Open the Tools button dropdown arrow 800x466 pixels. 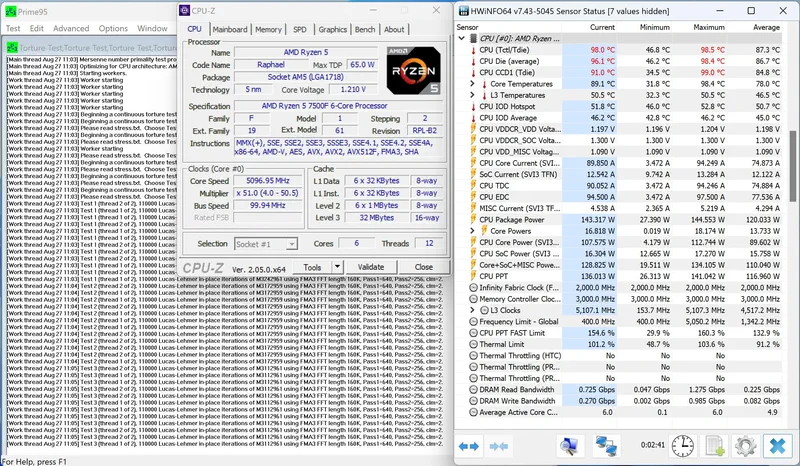[337, 266]
